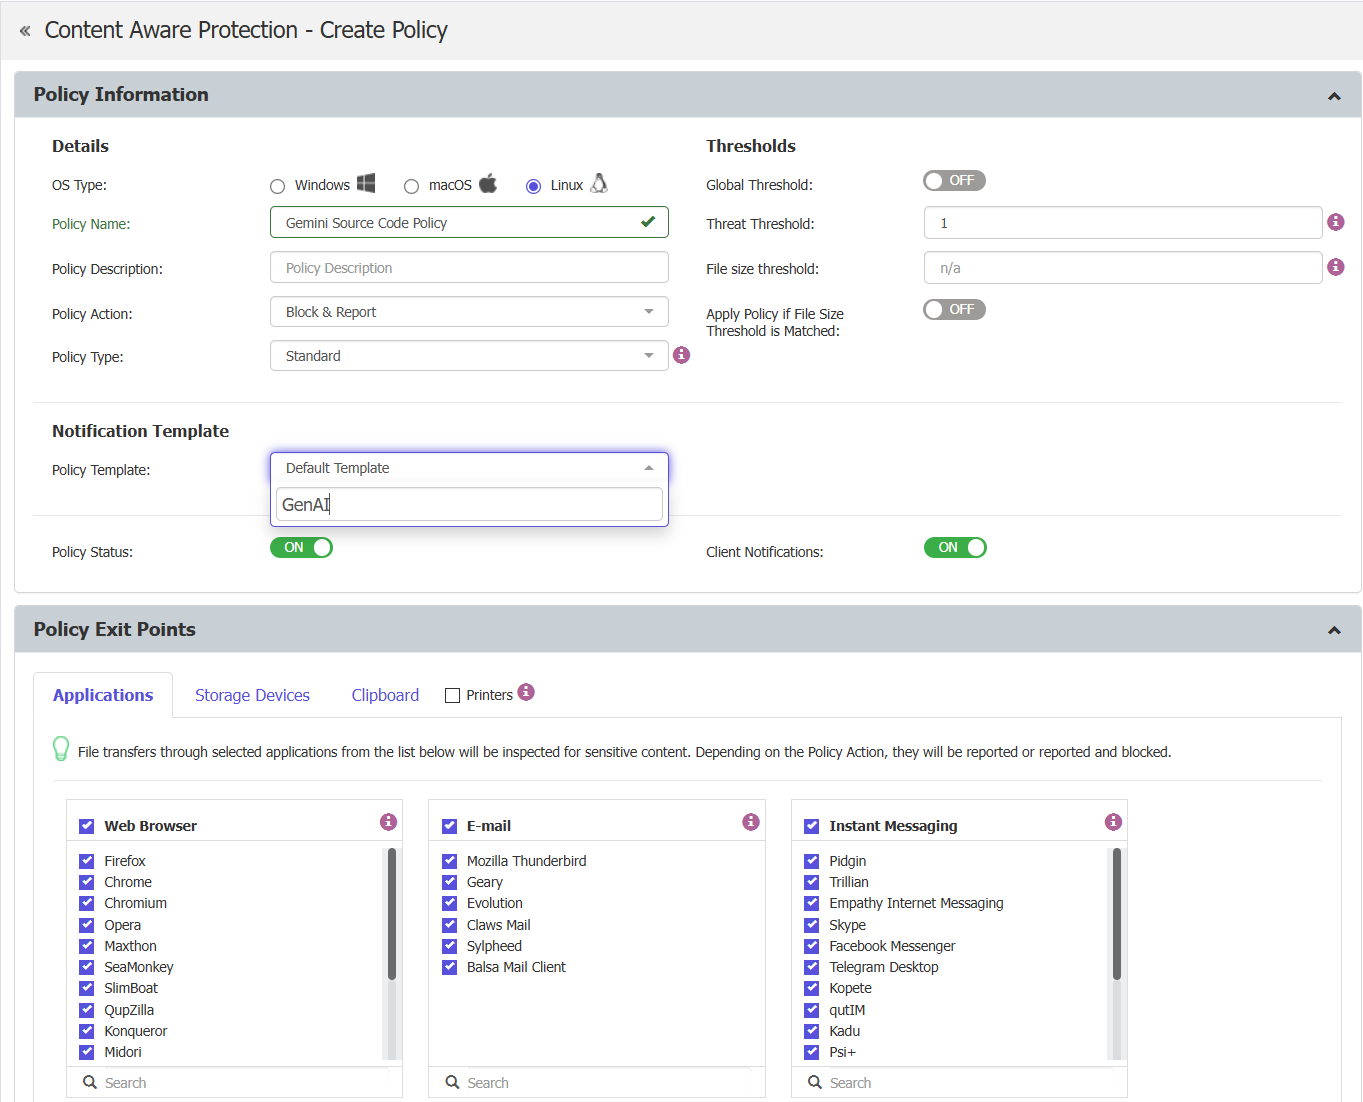Open the Policy Action Block & Report dropdown
The image size is (1363, 1102).
tap(469, 312)
